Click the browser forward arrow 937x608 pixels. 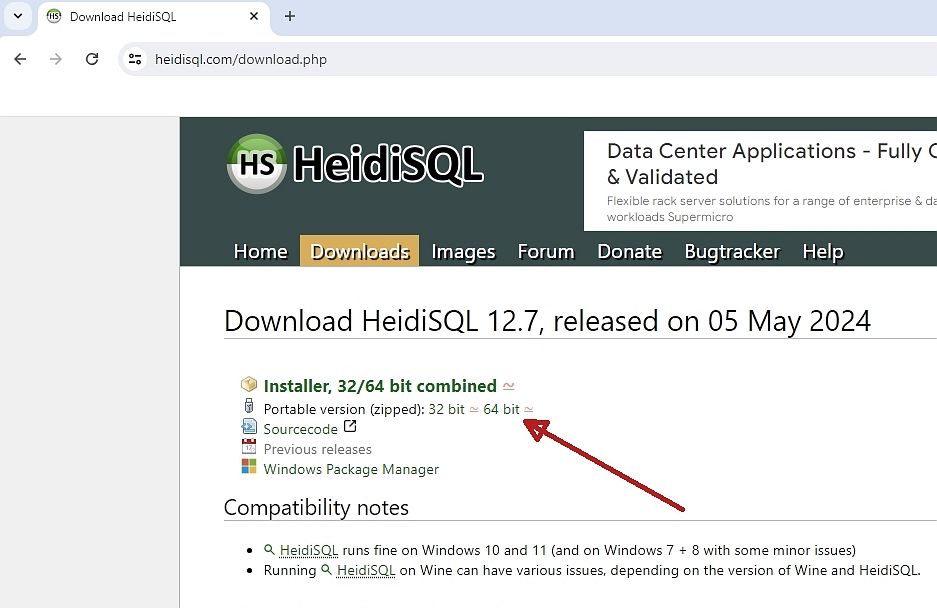pyautogui.click(x=56, y=59)
